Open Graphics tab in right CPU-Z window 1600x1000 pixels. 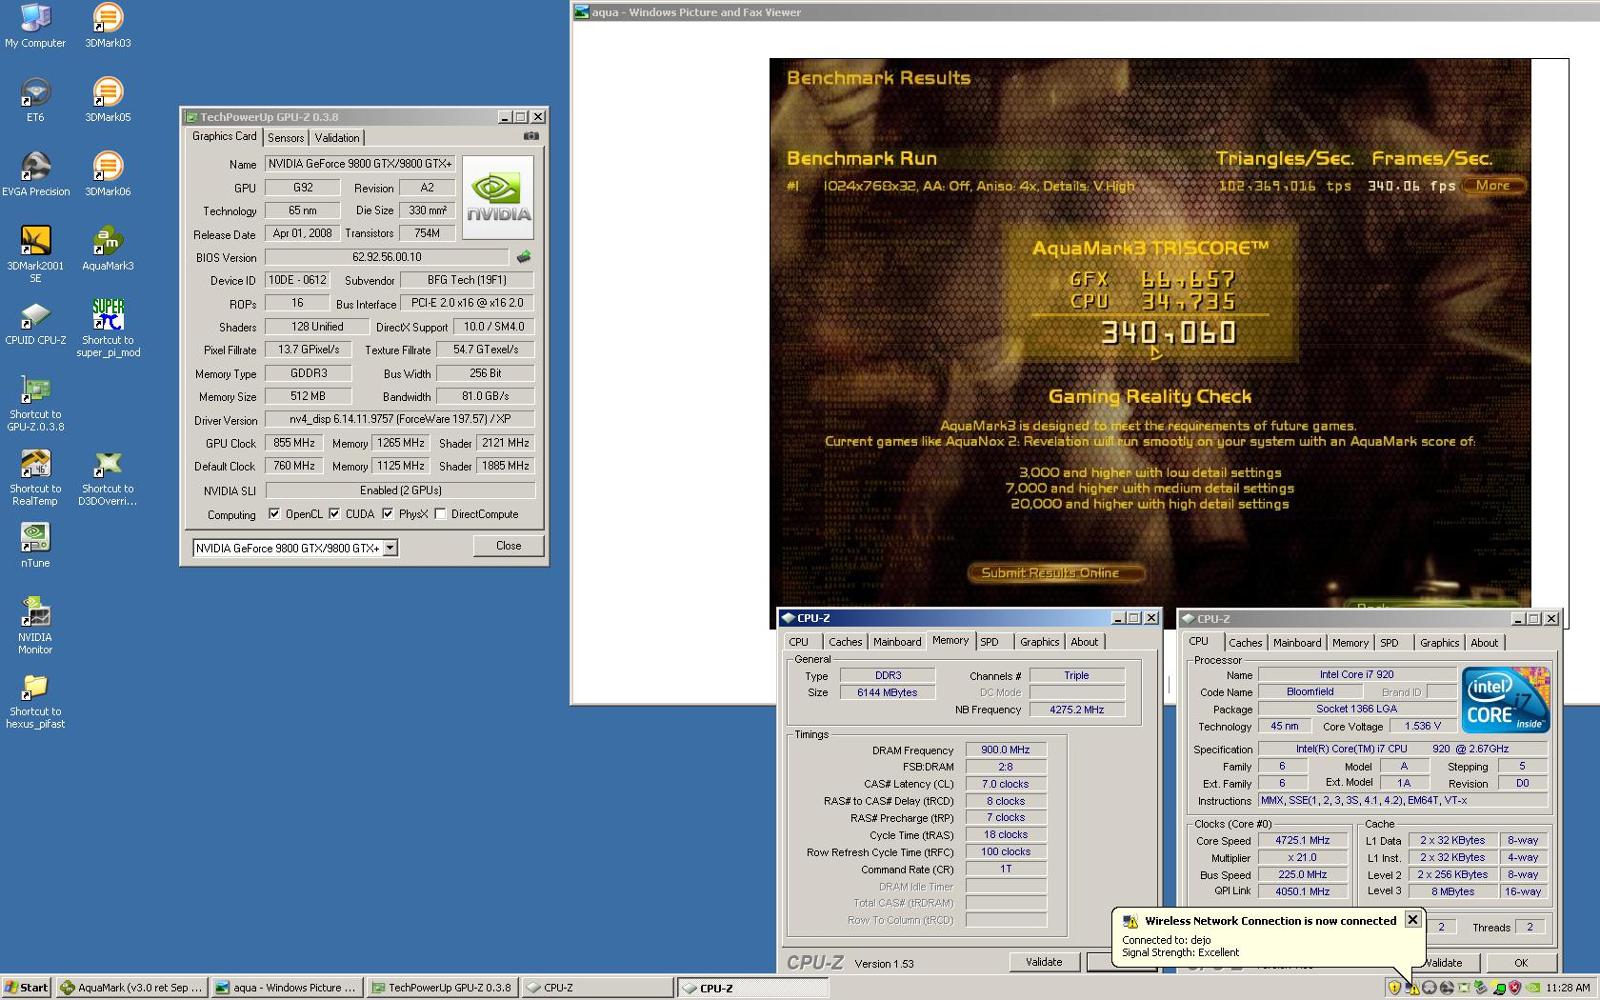[1439, 643]
